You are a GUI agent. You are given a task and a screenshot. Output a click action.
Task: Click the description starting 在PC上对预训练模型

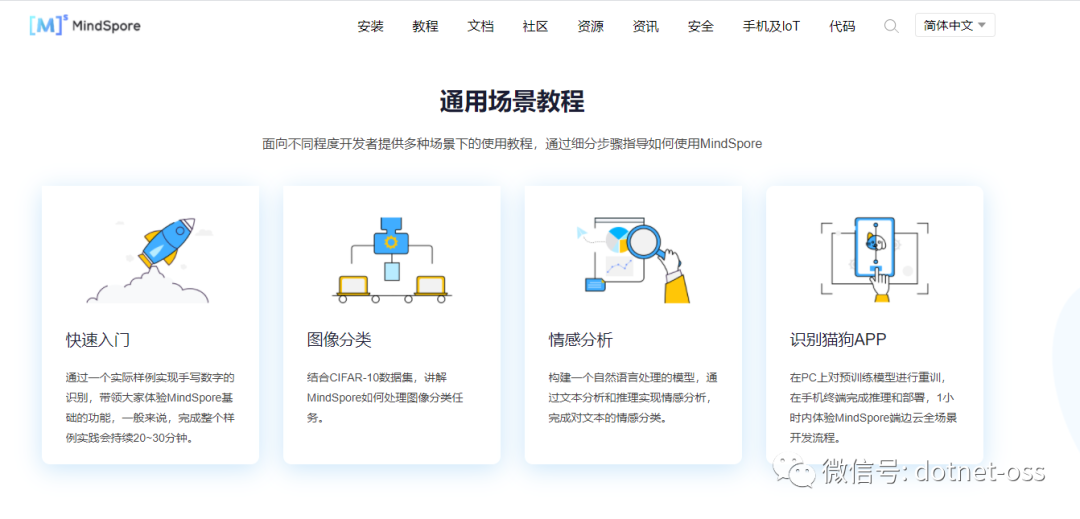875,407
